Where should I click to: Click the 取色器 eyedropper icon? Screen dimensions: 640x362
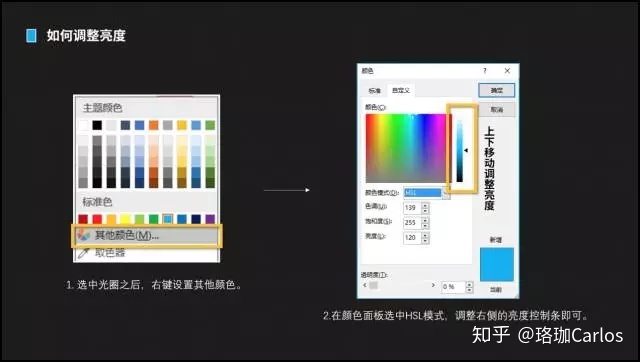pos(83,253)
